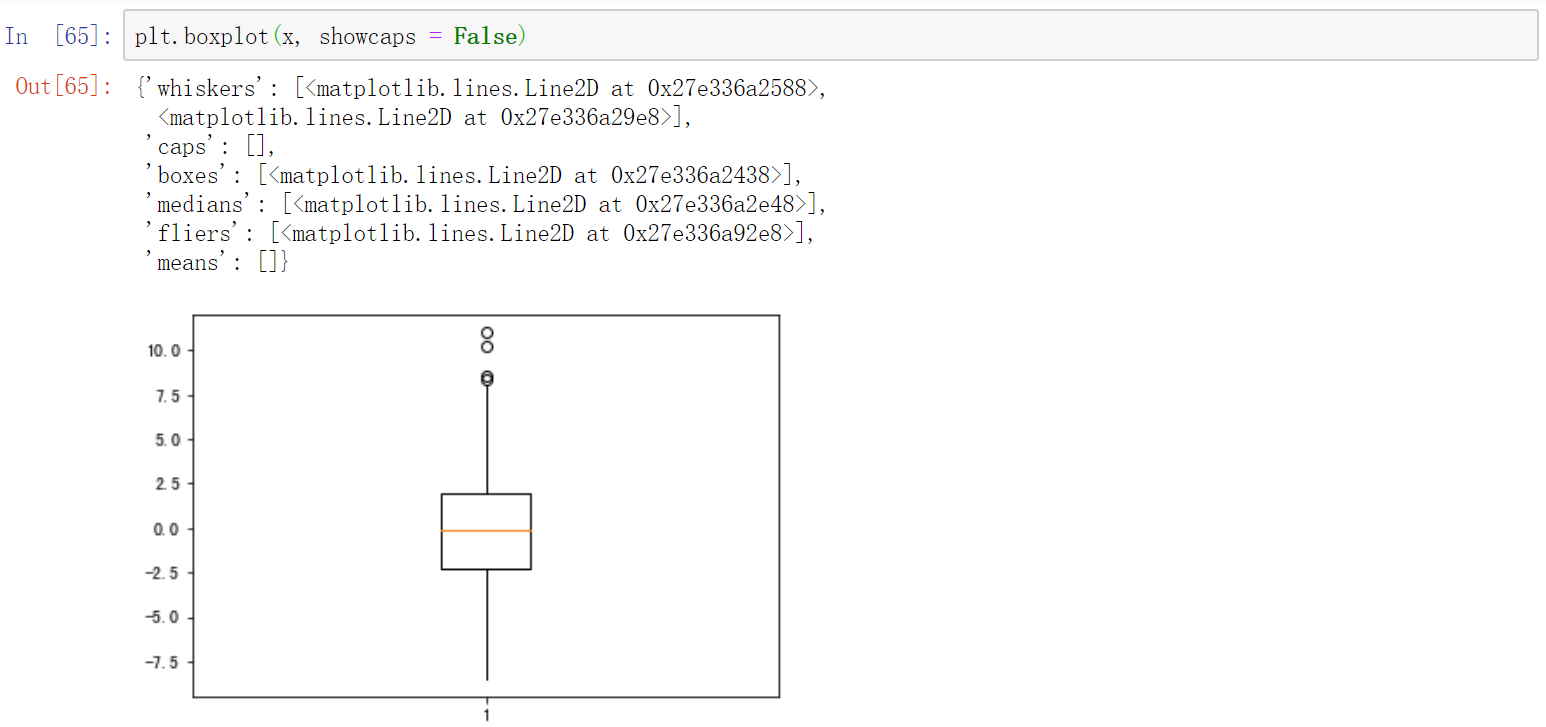Click the lower whisker line below the box

click(x=487, y=625)
